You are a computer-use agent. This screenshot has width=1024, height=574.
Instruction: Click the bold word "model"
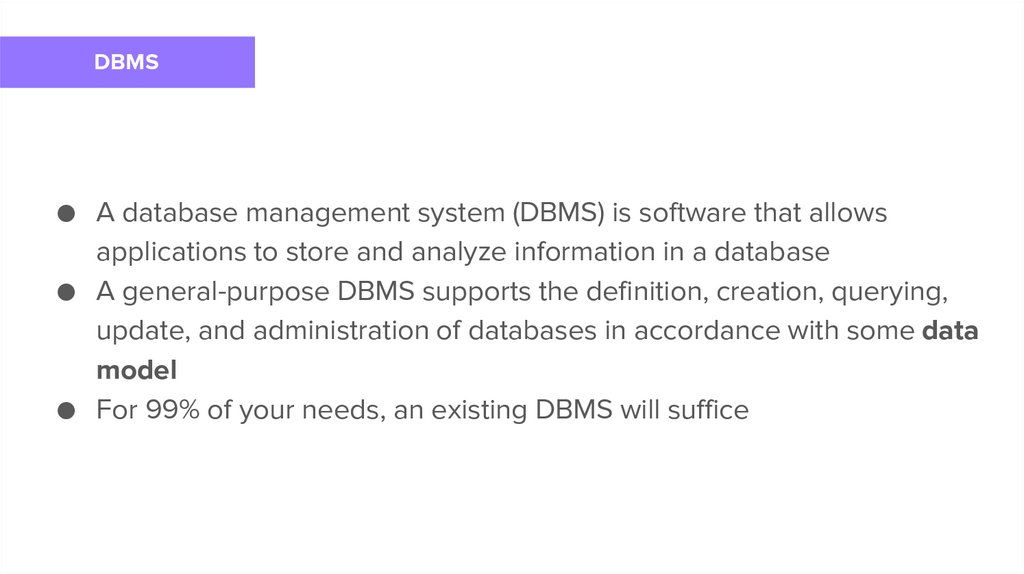[x=136, y=370]
